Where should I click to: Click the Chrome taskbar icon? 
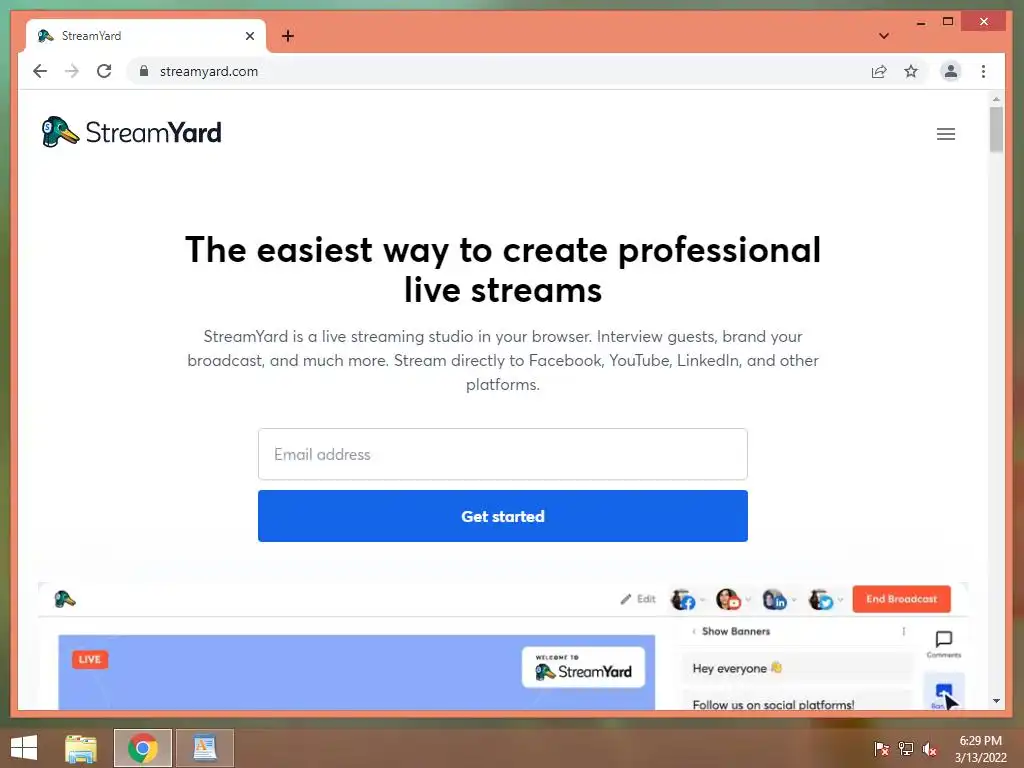point(142,748)
